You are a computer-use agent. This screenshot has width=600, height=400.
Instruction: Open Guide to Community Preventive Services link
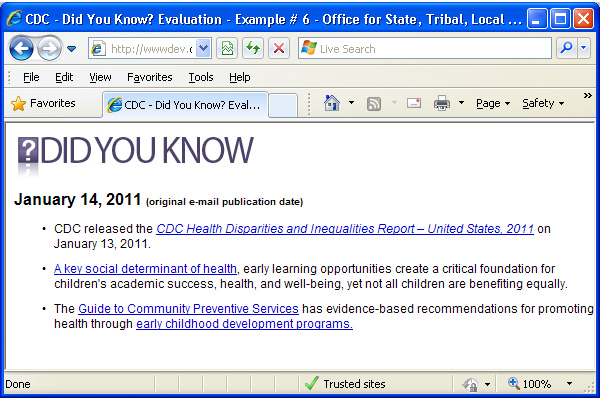click(188, 309)
